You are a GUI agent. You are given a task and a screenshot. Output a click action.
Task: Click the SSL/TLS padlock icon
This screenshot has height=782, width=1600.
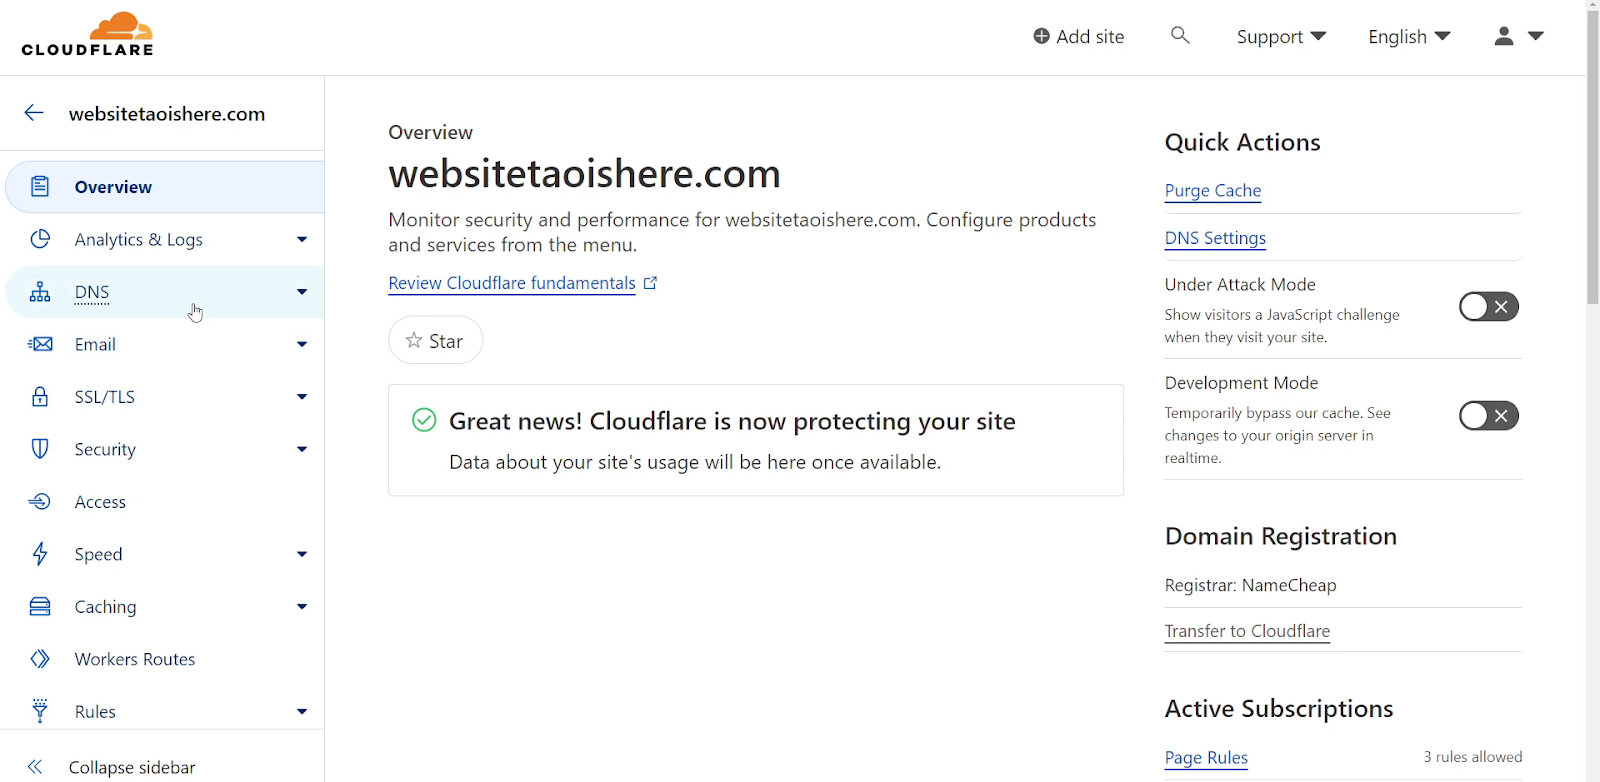pos(40,397)
